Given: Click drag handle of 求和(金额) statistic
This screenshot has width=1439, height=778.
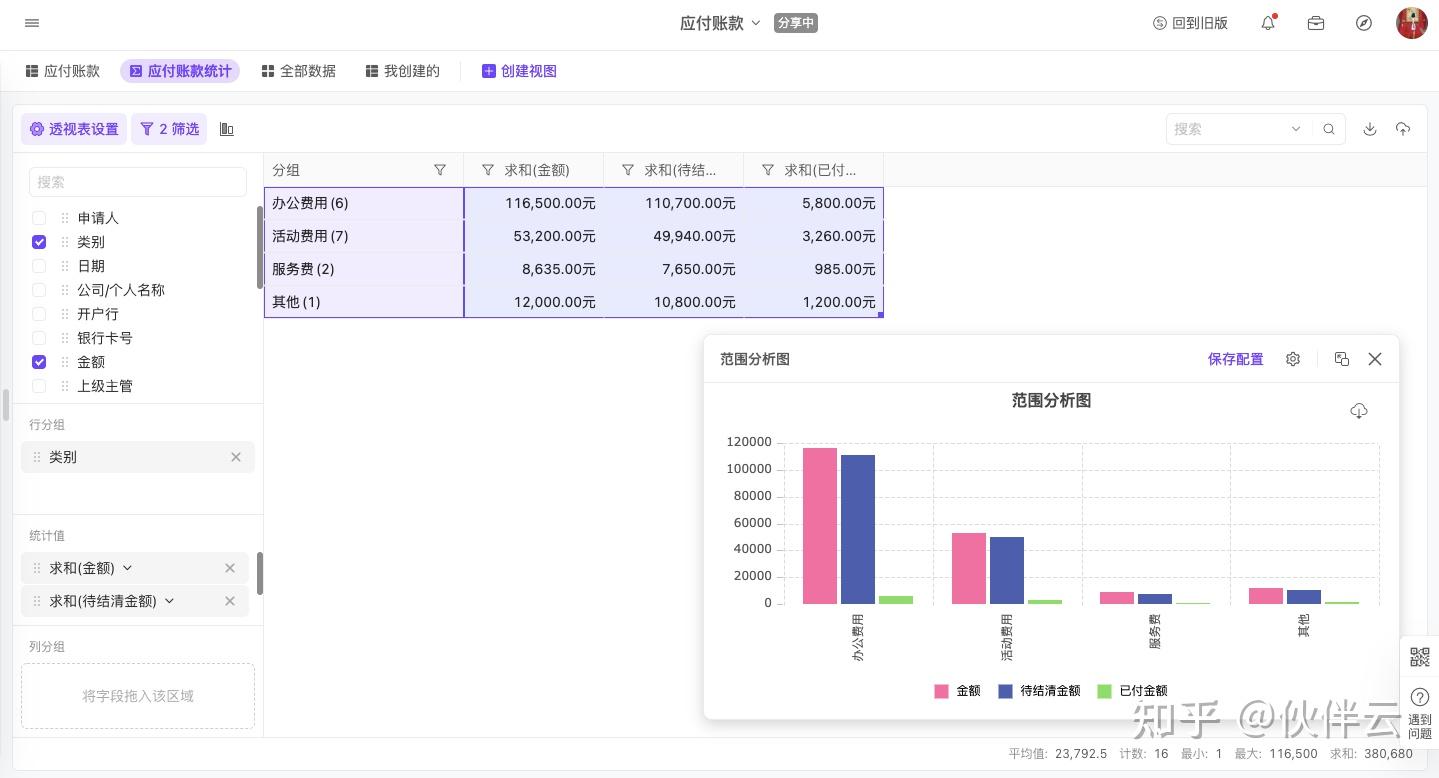Looking at the screenshot, I should (37, 568).
